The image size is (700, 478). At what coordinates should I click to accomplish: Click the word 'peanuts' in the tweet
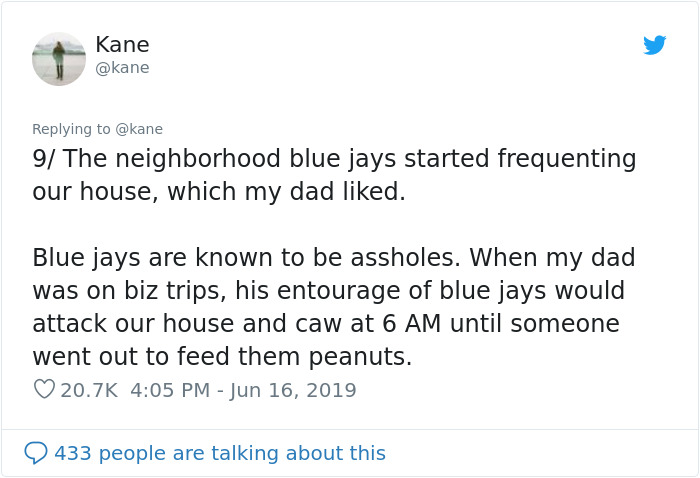tap(356, 357)
